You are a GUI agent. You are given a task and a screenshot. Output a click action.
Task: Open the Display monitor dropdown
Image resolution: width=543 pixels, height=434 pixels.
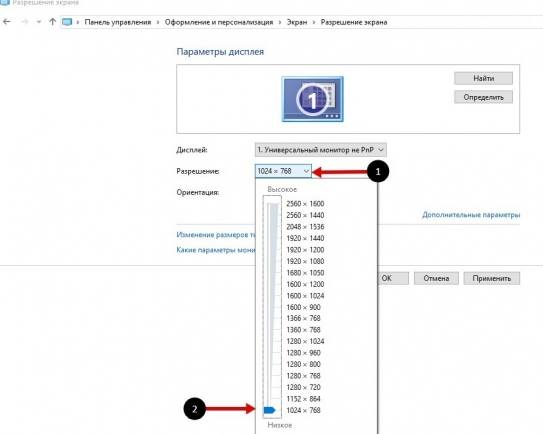pyautogui.click(x=321, y=150)
